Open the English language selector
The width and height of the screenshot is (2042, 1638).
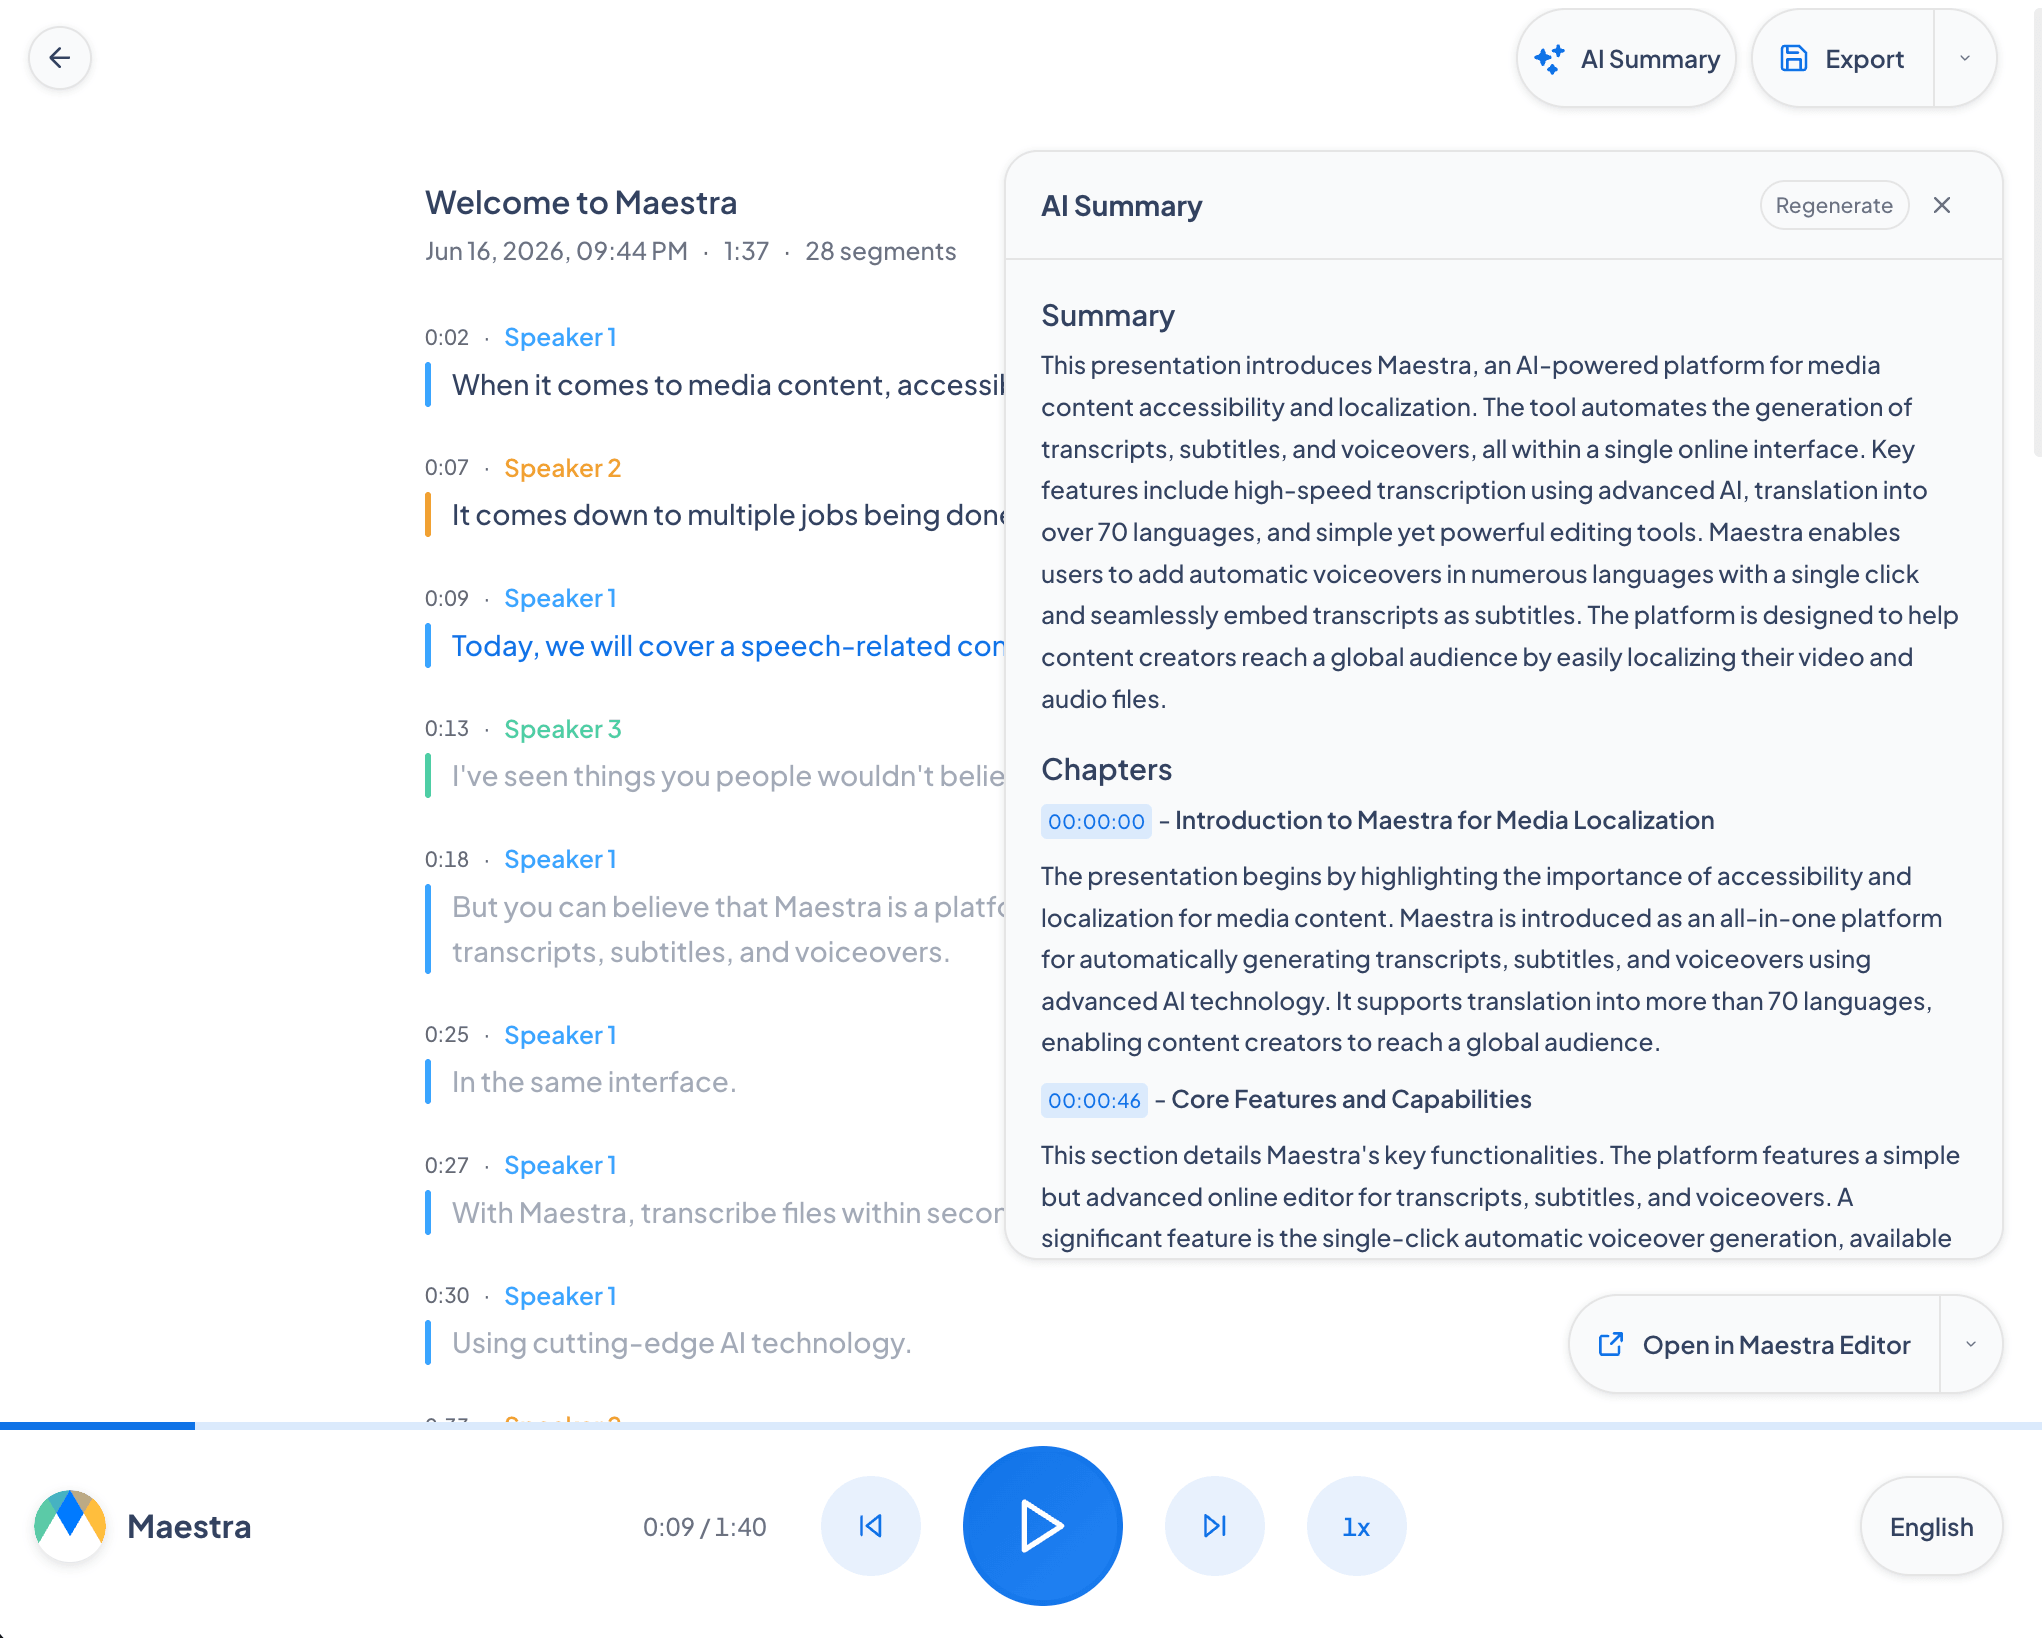[1931, 1526]
